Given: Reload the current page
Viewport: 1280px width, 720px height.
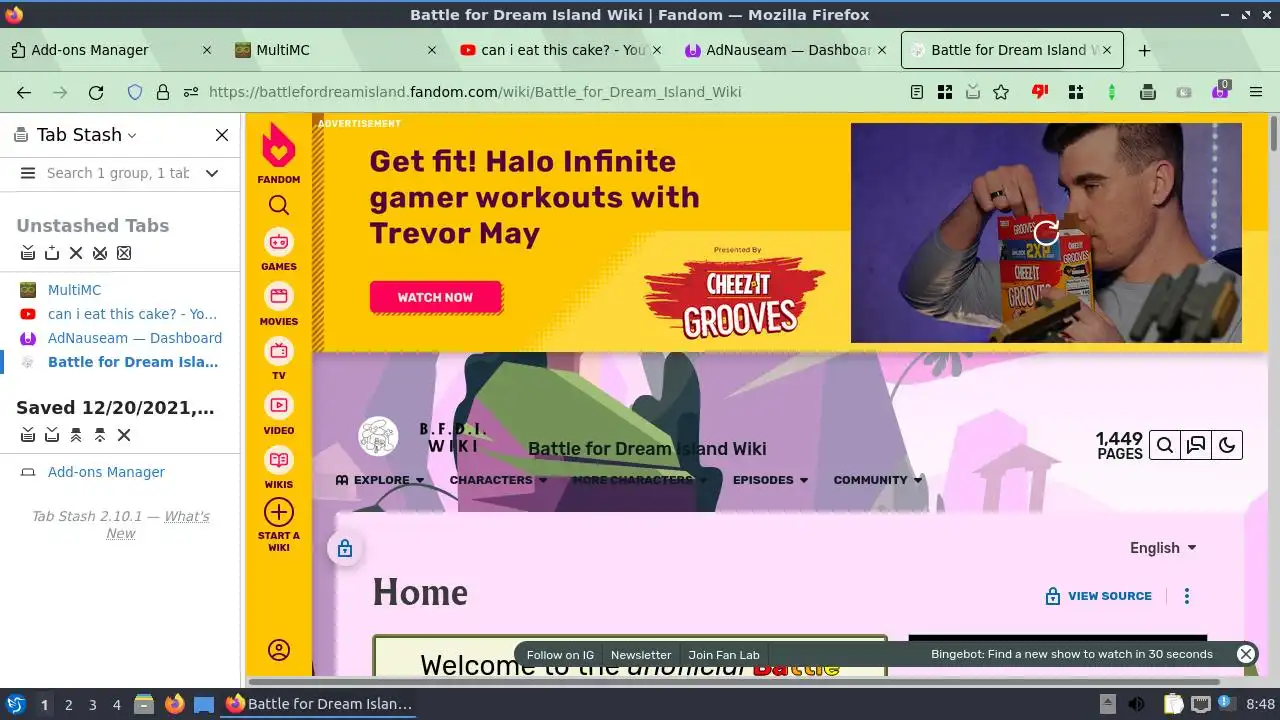Looking at the screenshot, I should pos(96,92).
